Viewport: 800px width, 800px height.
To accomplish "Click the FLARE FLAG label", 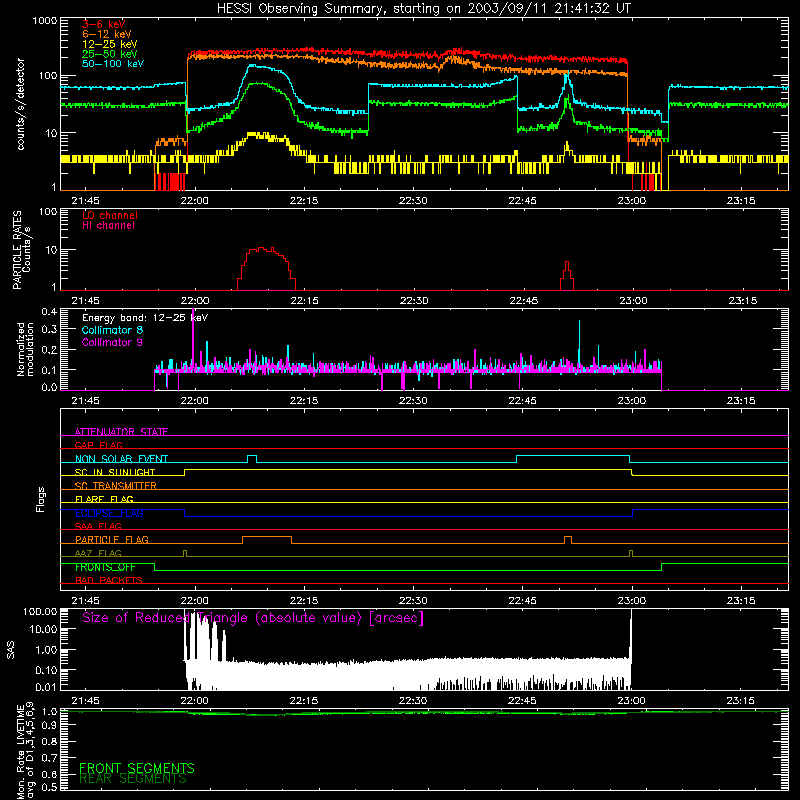I will coord(104,499).
